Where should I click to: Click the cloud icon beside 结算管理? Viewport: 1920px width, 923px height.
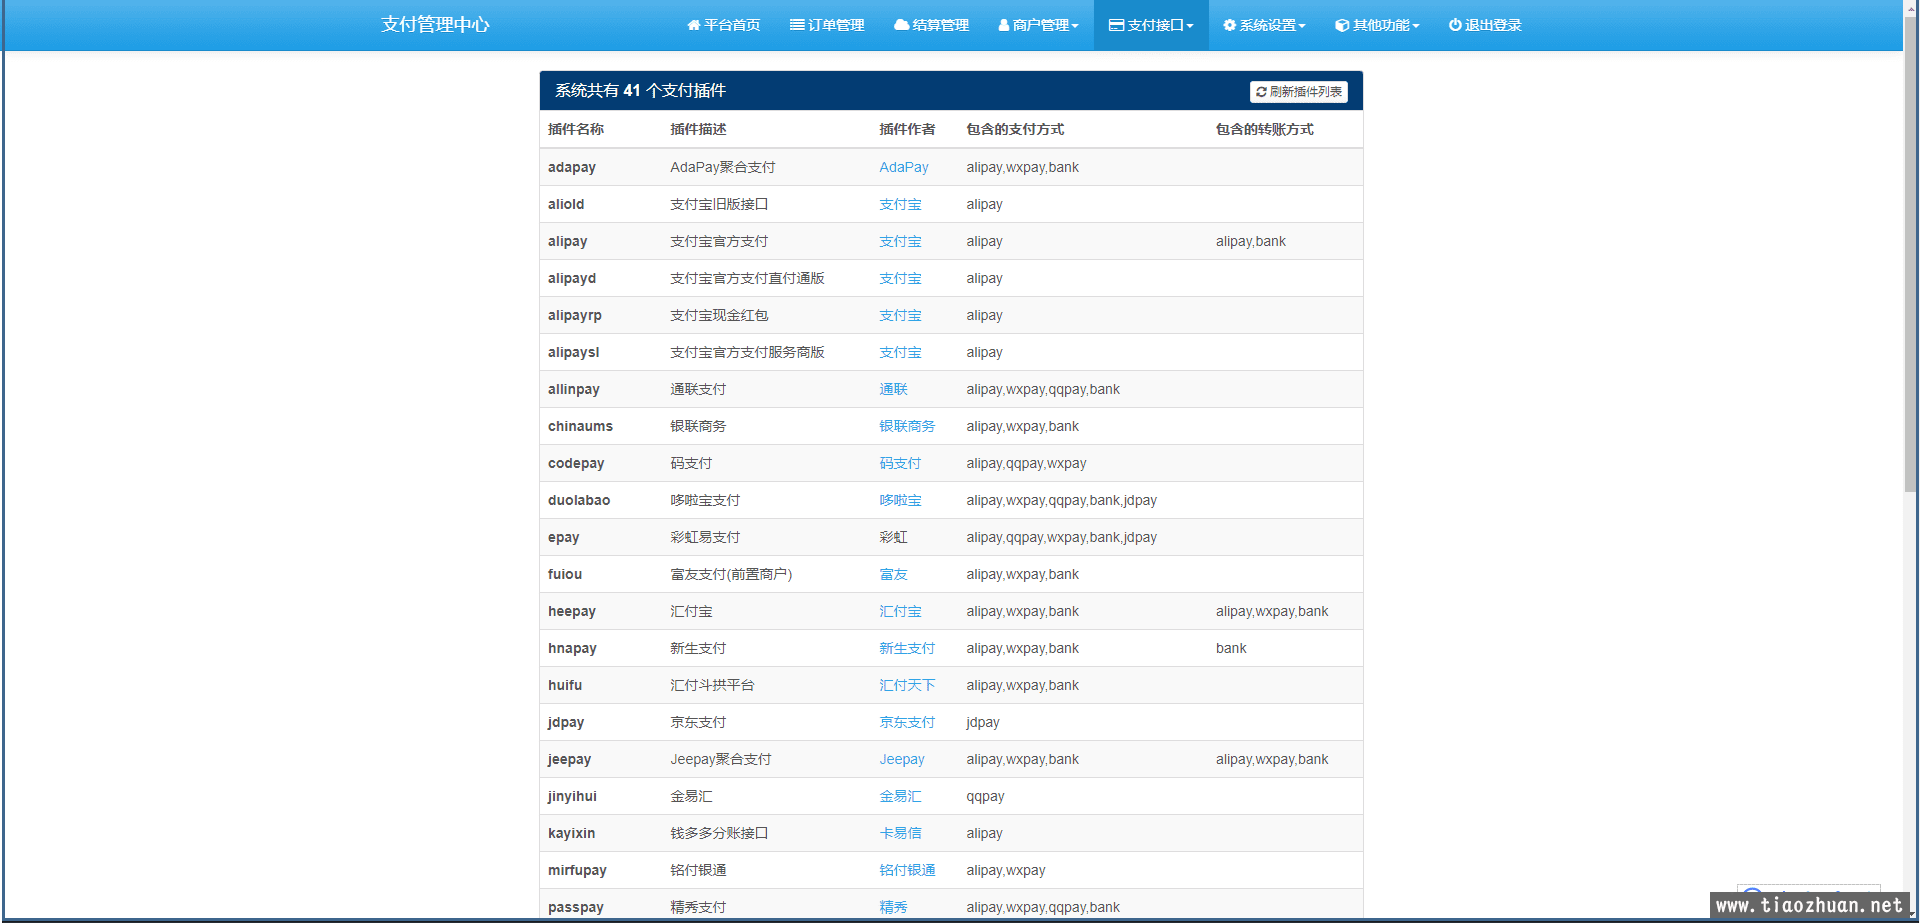[x=902, y=25]
